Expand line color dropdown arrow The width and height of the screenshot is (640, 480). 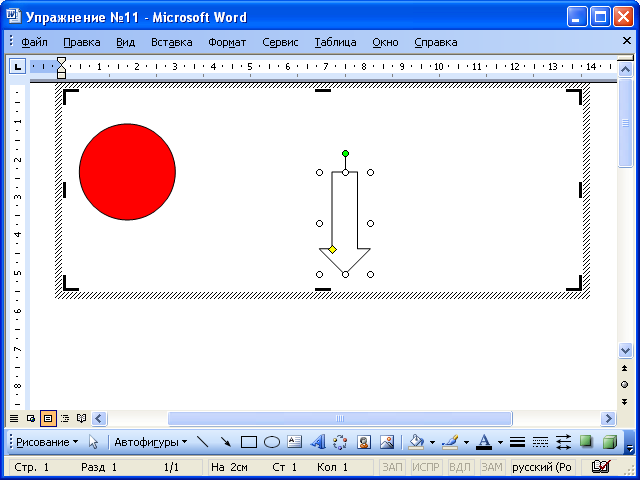tap(466, 442)
